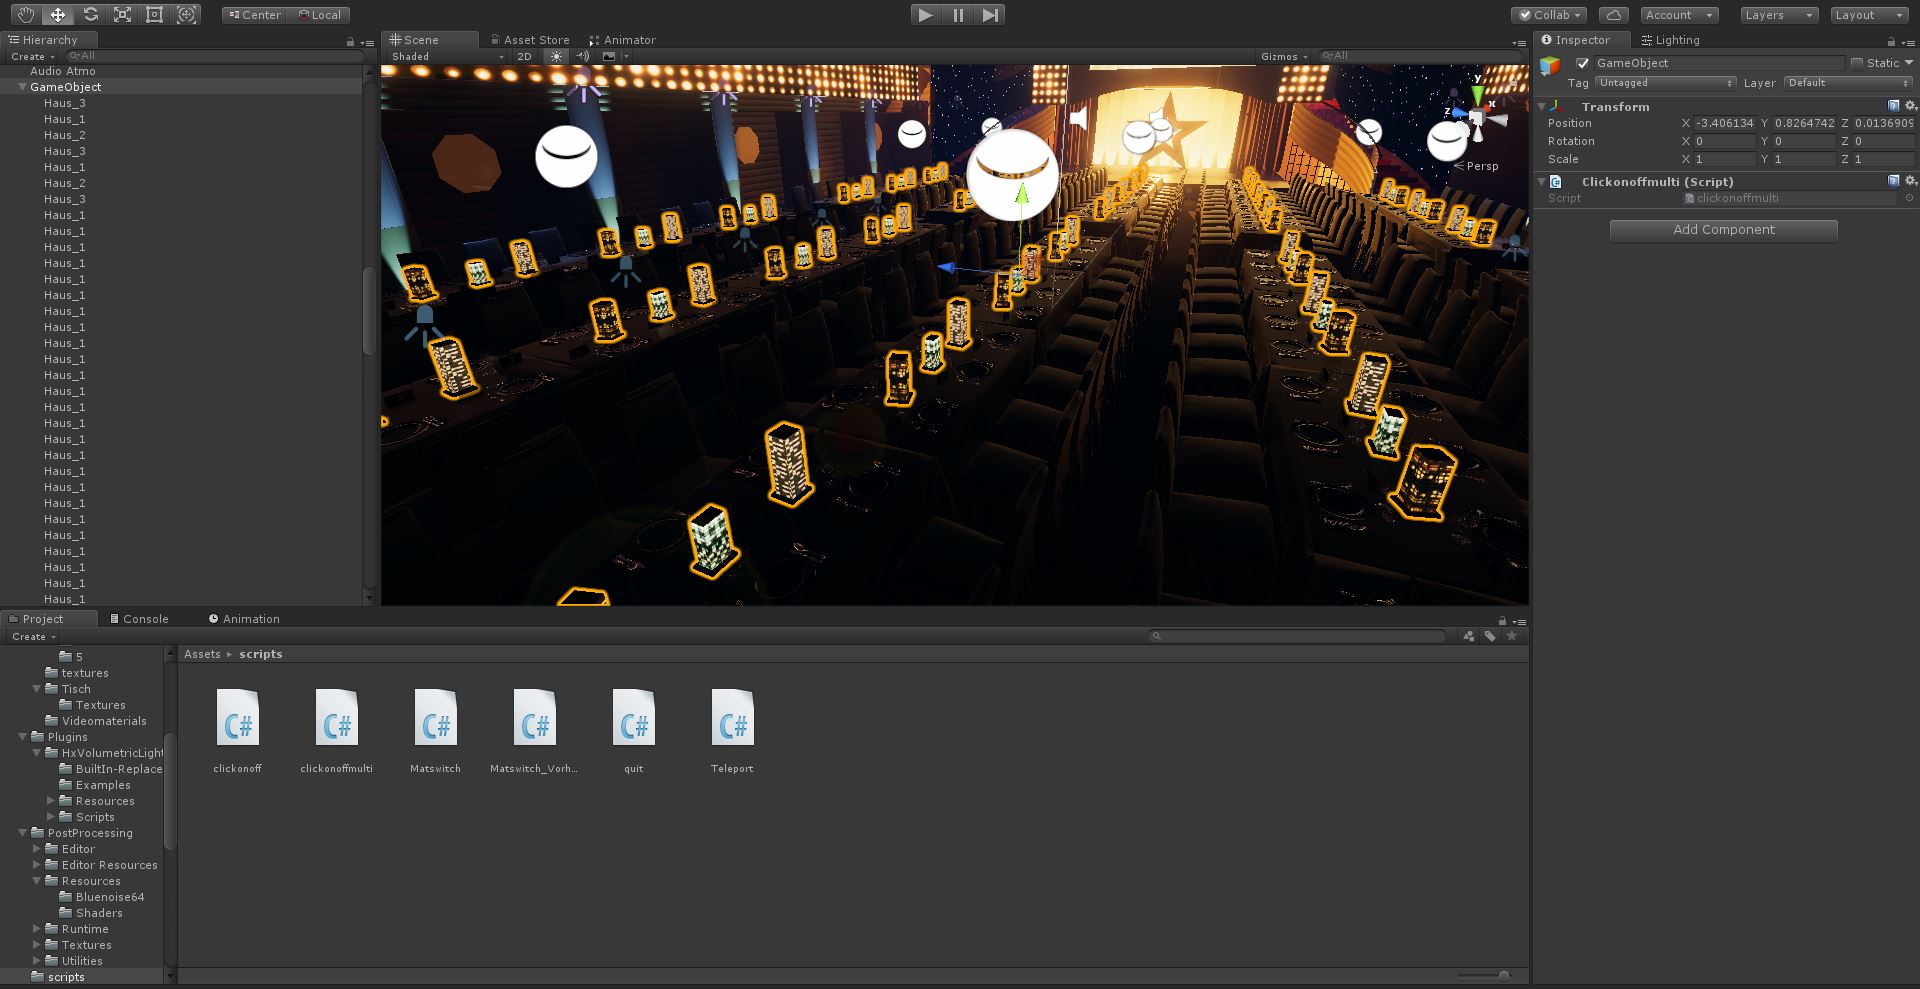Viewport: 1920px width, 989px height.
Task: Toggle 2D scene view mode
Action: 524,56
